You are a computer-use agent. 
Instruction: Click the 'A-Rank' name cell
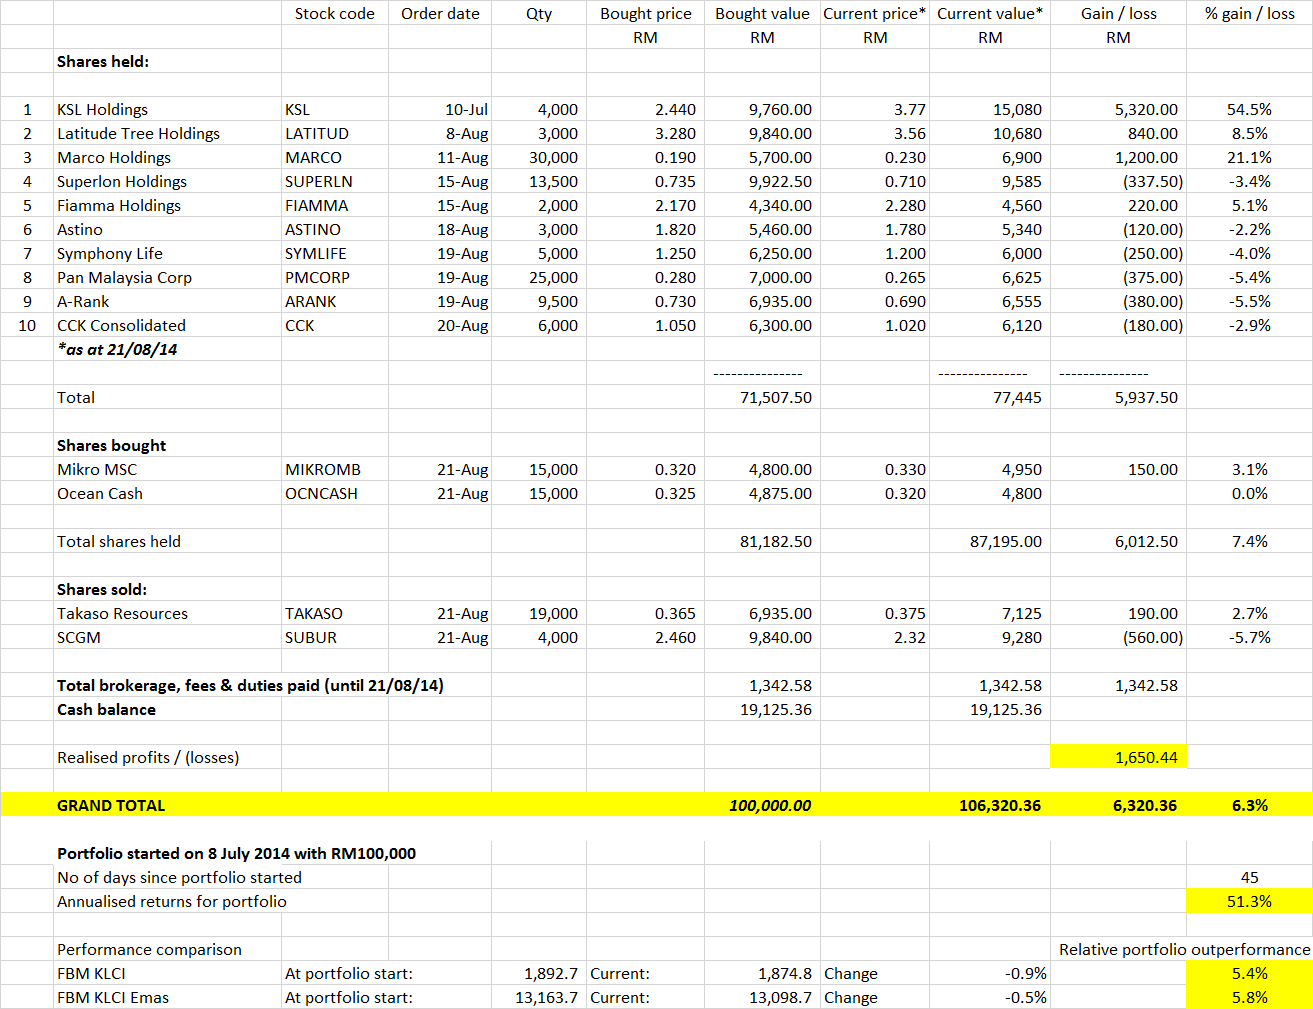pos(167,301)
